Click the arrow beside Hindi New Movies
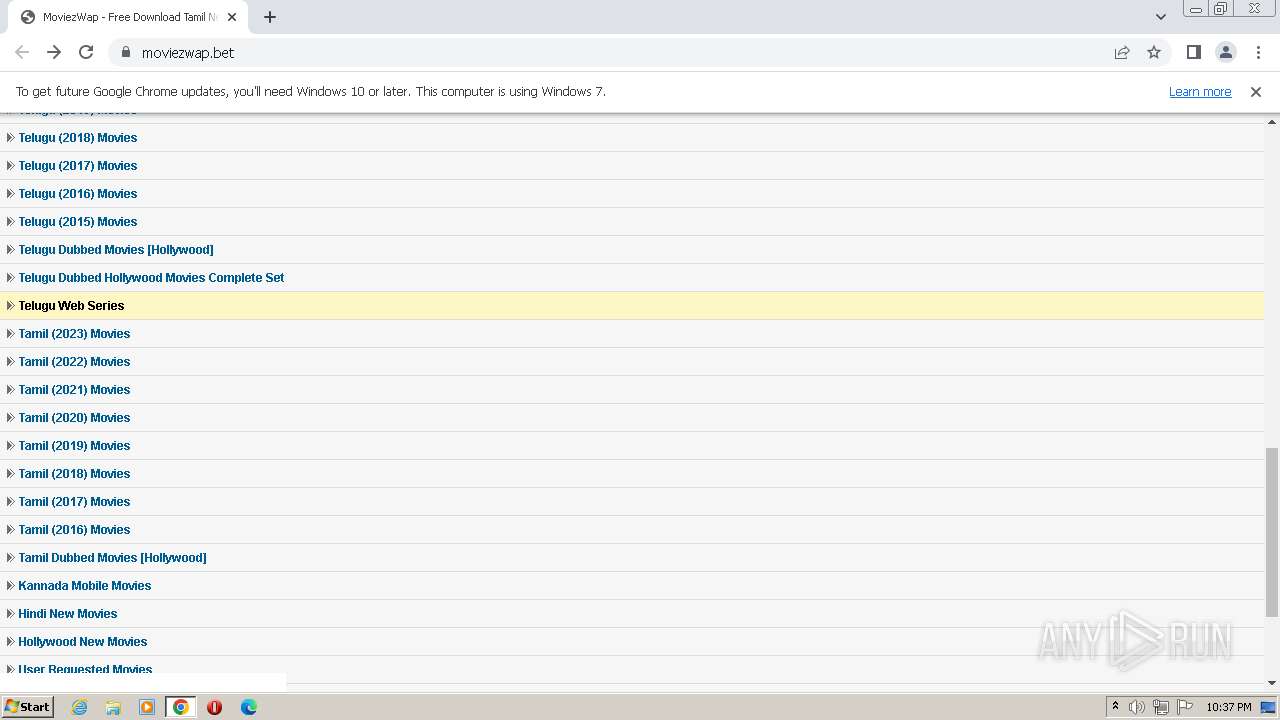Viewport: 1280px width, 720px height. [x=10, y=614]
